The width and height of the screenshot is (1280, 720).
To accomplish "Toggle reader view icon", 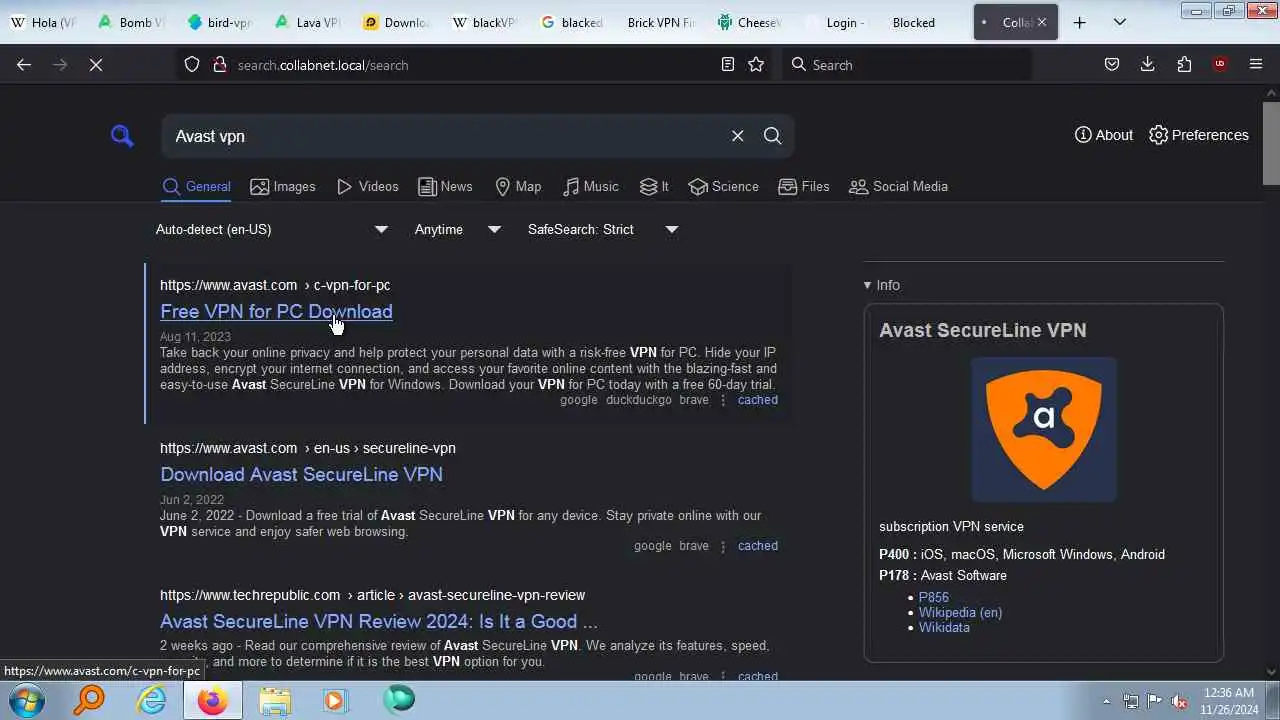I will [728, 64].
